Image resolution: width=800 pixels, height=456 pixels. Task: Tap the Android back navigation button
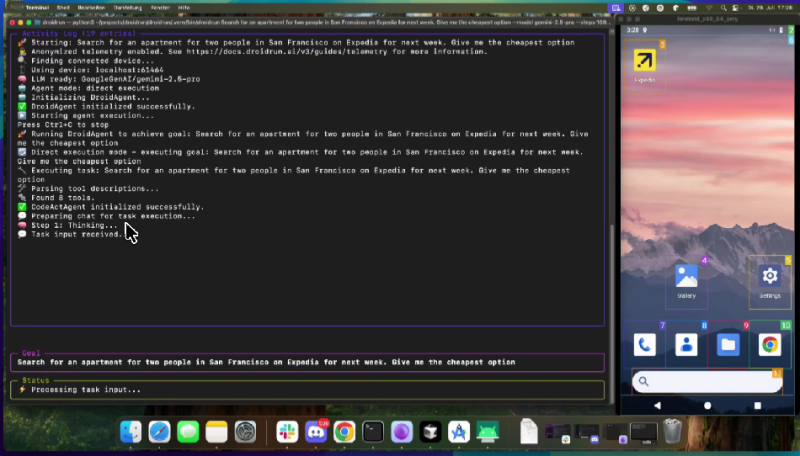[x=657, y=406]
